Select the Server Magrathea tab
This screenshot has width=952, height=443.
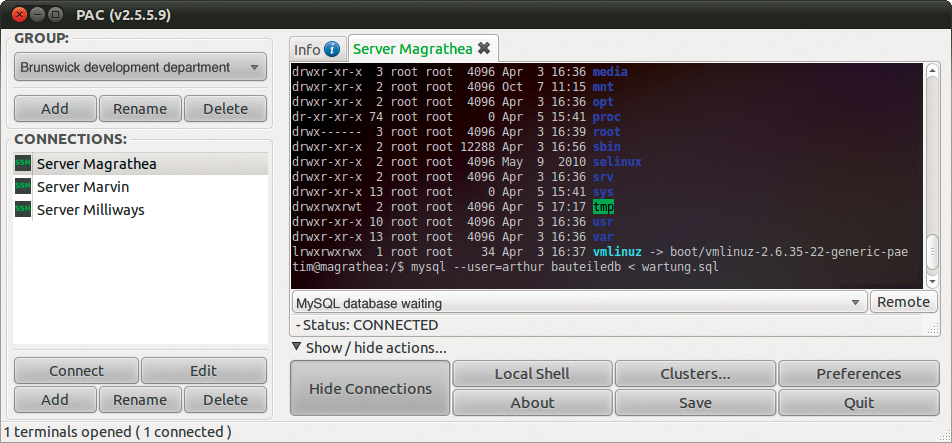click(x=423, y=49)
